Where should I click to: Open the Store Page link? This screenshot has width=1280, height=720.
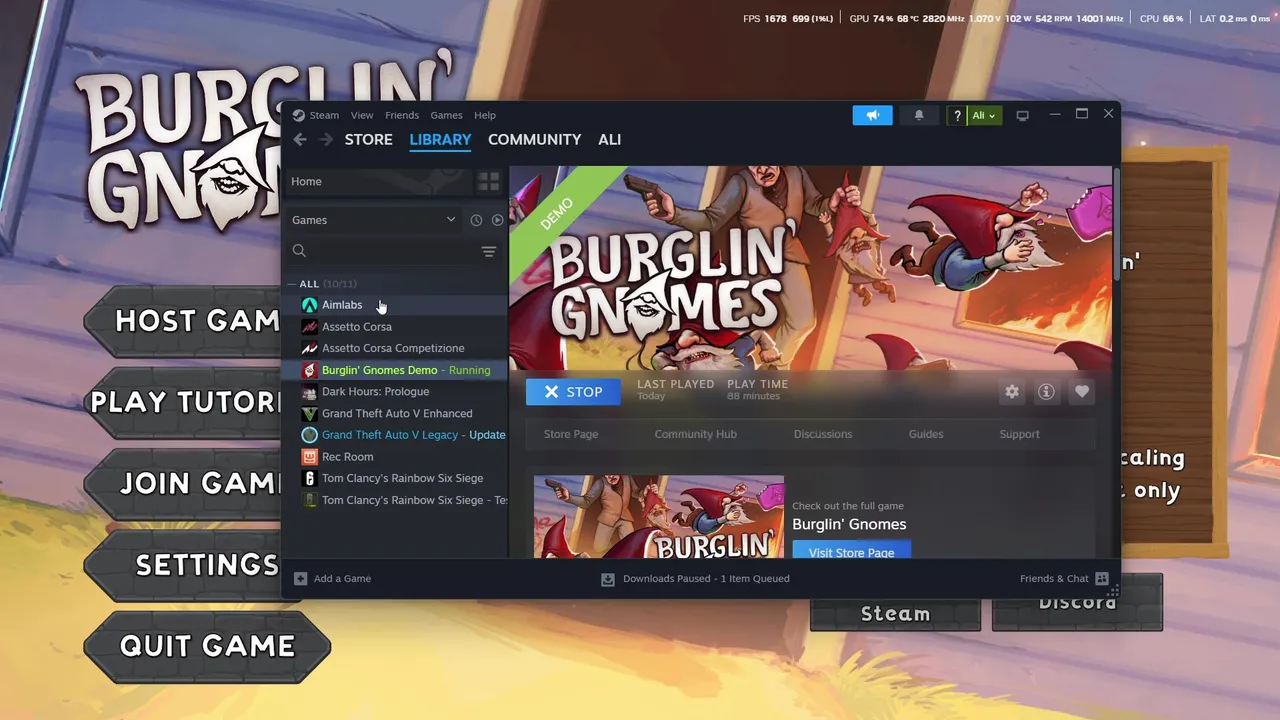(x=571, y=434)
